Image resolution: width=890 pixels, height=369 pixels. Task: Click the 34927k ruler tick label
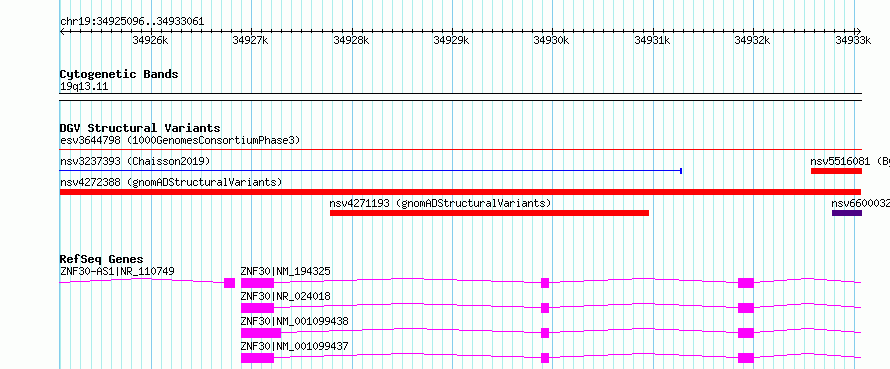[x=251, y=40]
